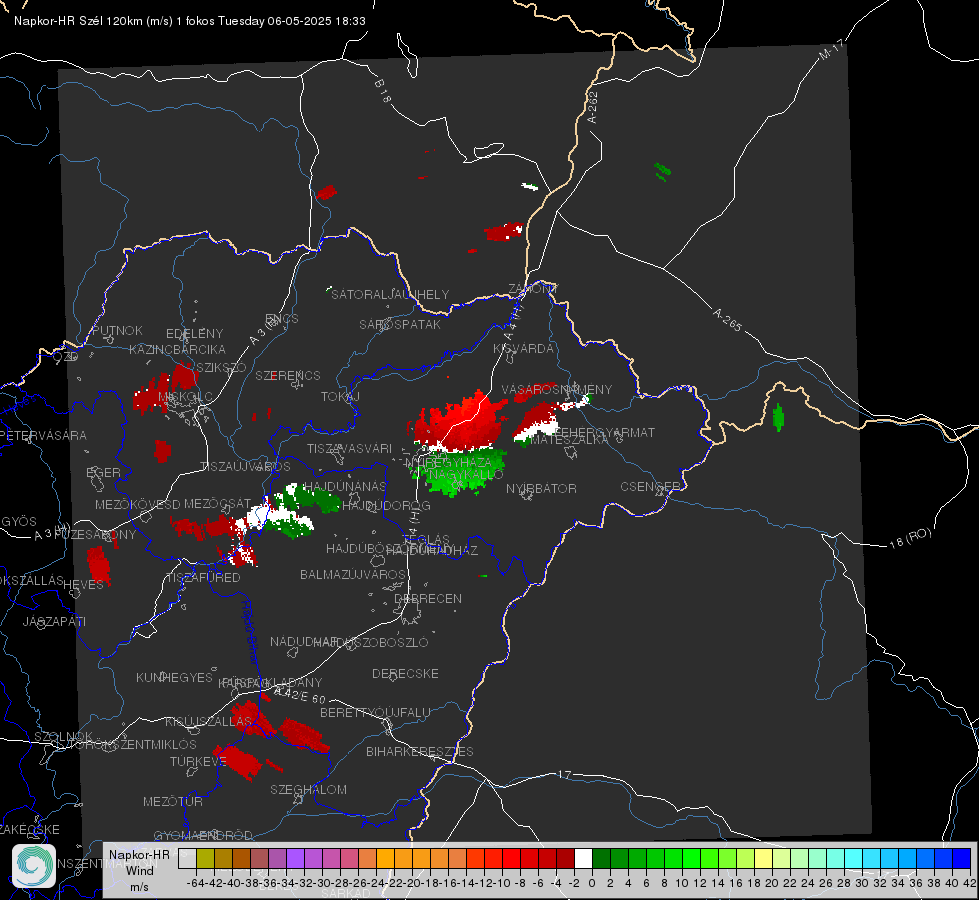This screenshot has width=979, height=900.
Task: Select the TISZAUJVAROS label
Action: tap(245, 467)
